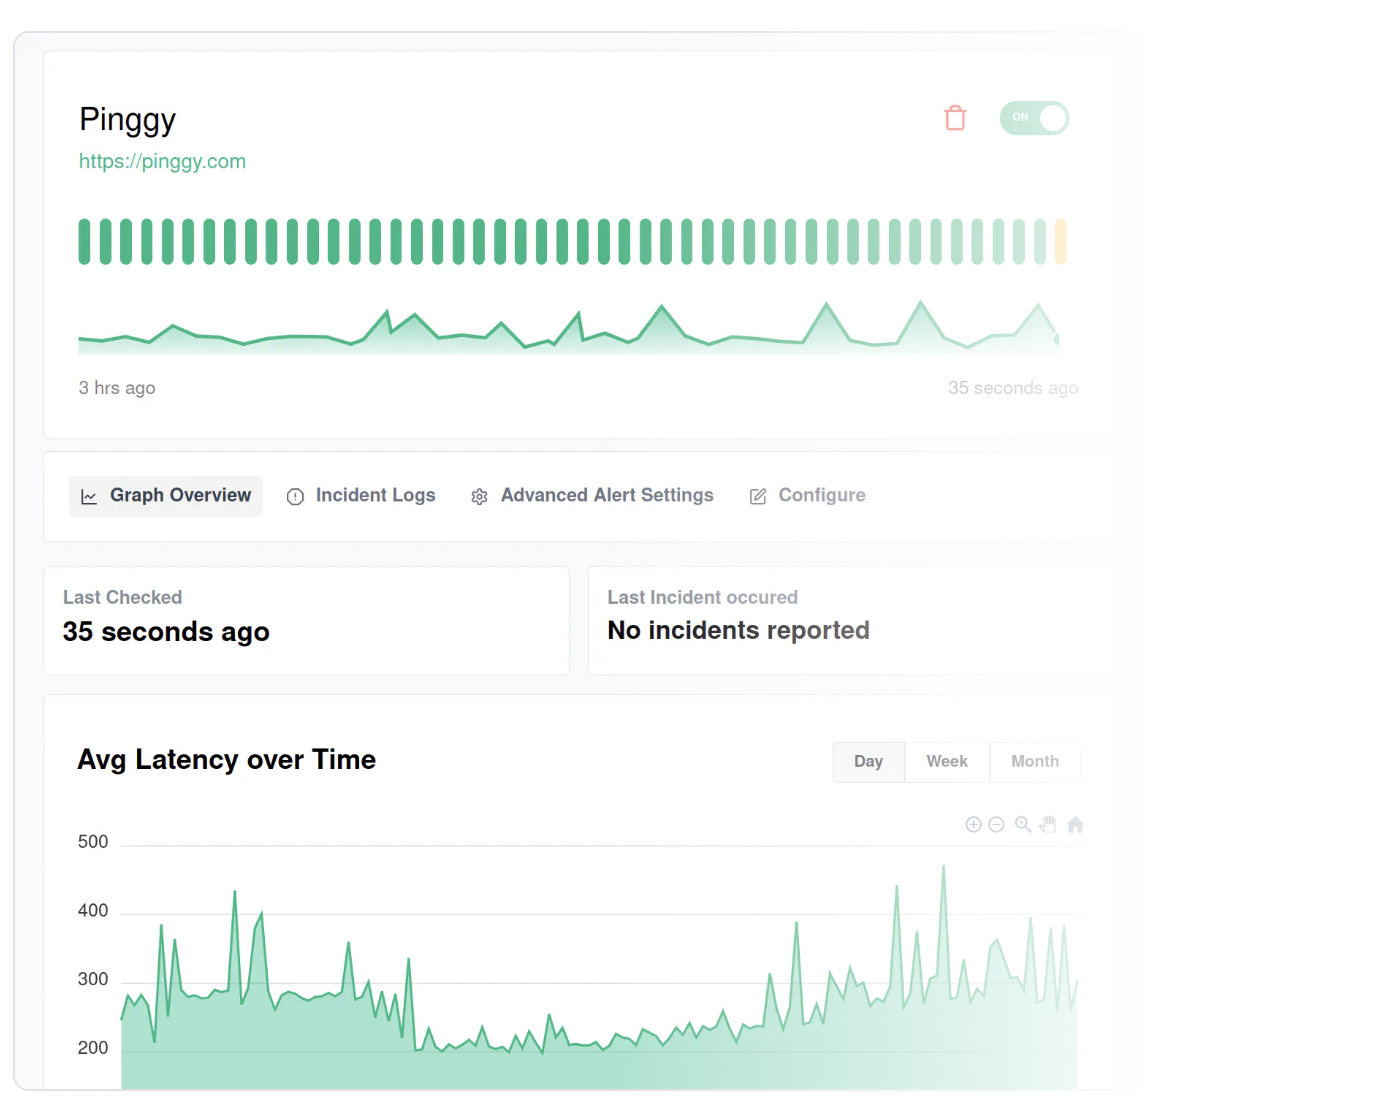Screen dimensions: 1394x1098
Task: Click the 500 y-axis label
Action: coord(93,842)
